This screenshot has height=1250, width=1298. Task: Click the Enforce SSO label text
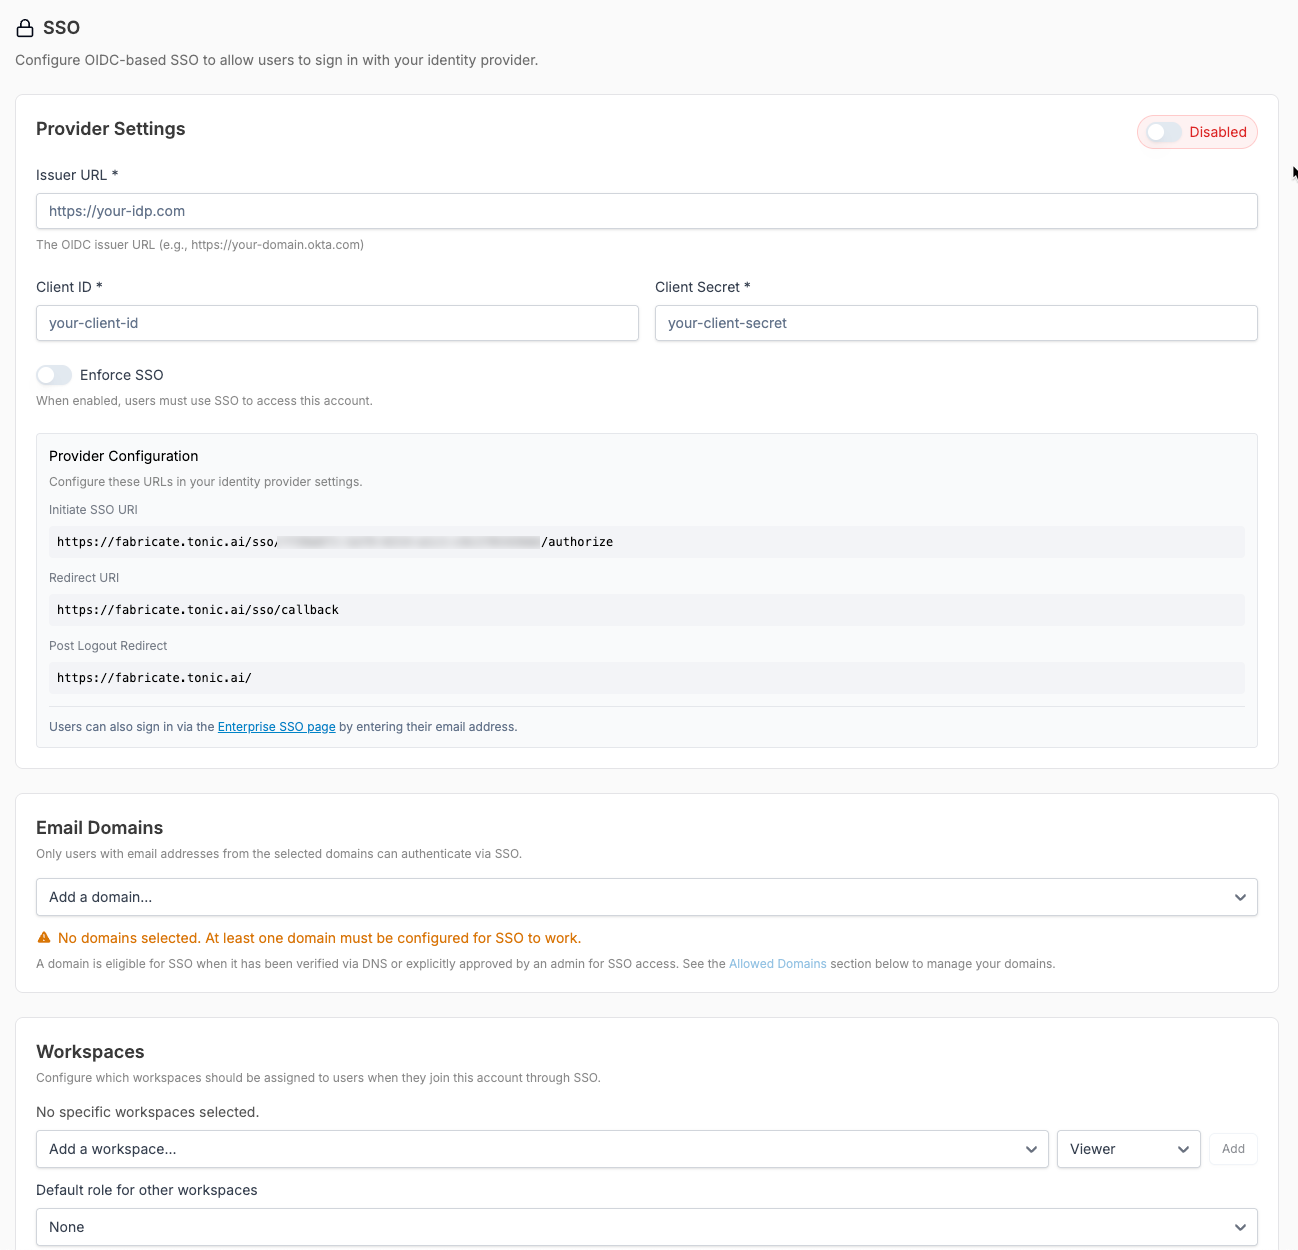(x=121, y=375)
